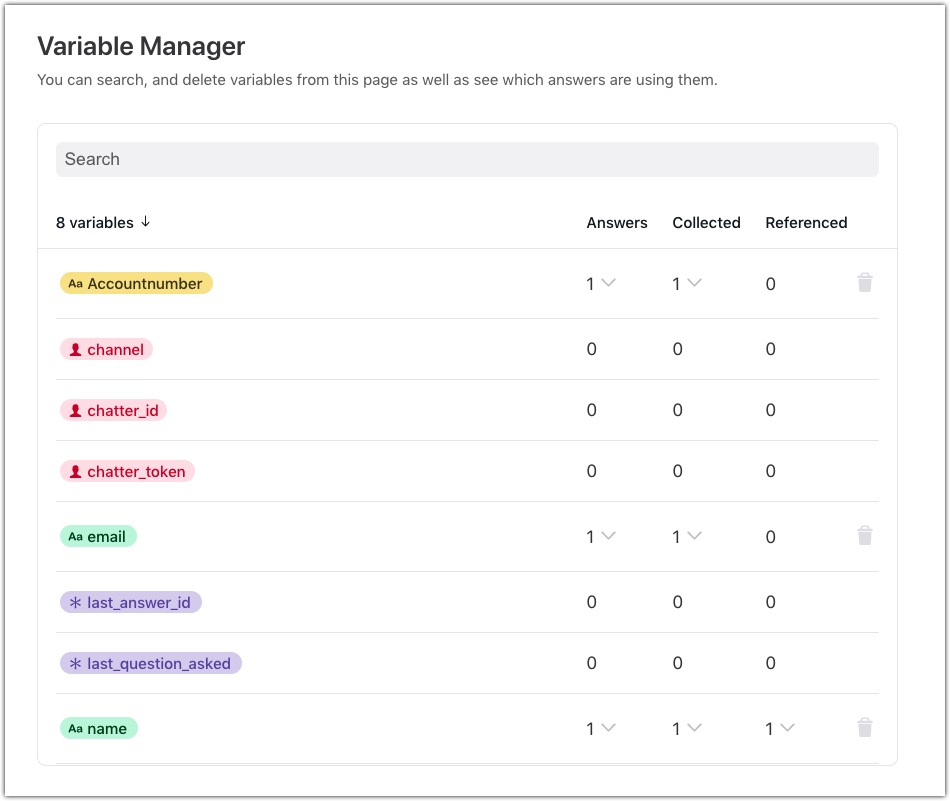Screen dimensions: 950x801
Task: Select the yellow Accountnumber variable tag
Action: click(x=136, y=284)
